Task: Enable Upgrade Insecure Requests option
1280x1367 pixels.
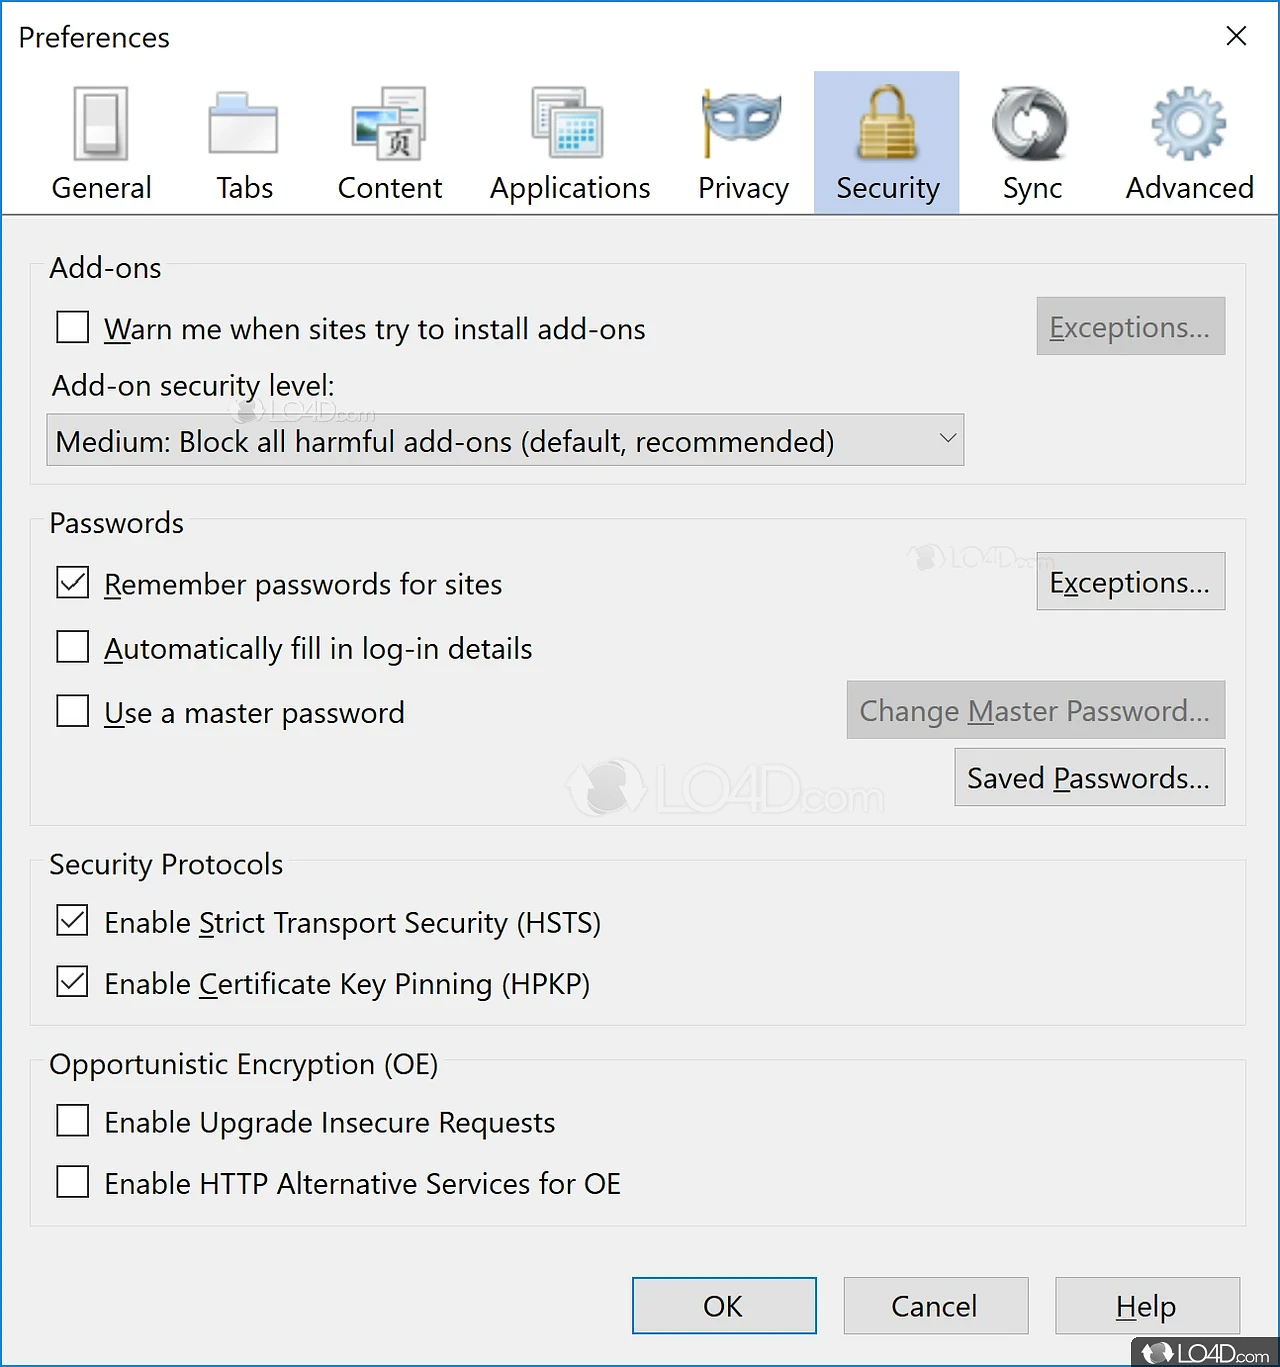Action: 73,1121
